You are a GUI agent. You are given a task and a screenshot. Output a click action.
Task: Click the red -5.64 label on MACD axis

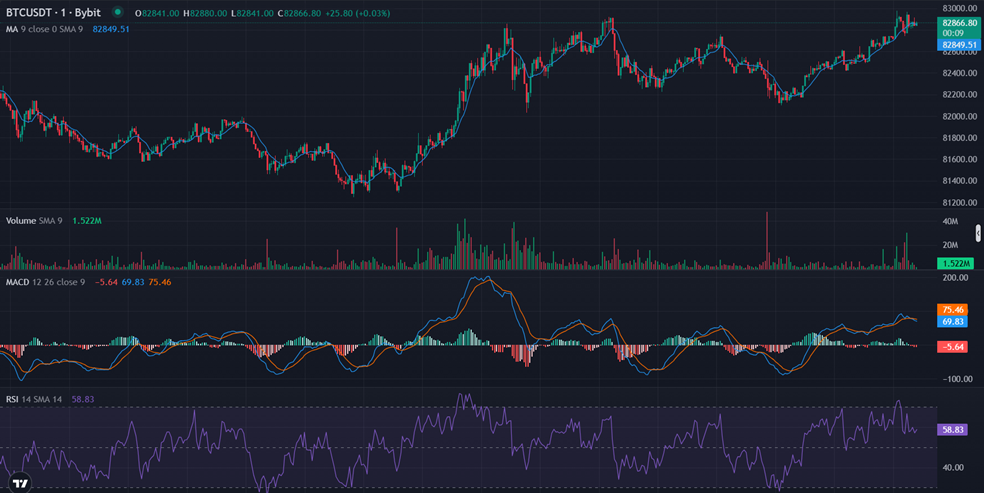(952, 347)
